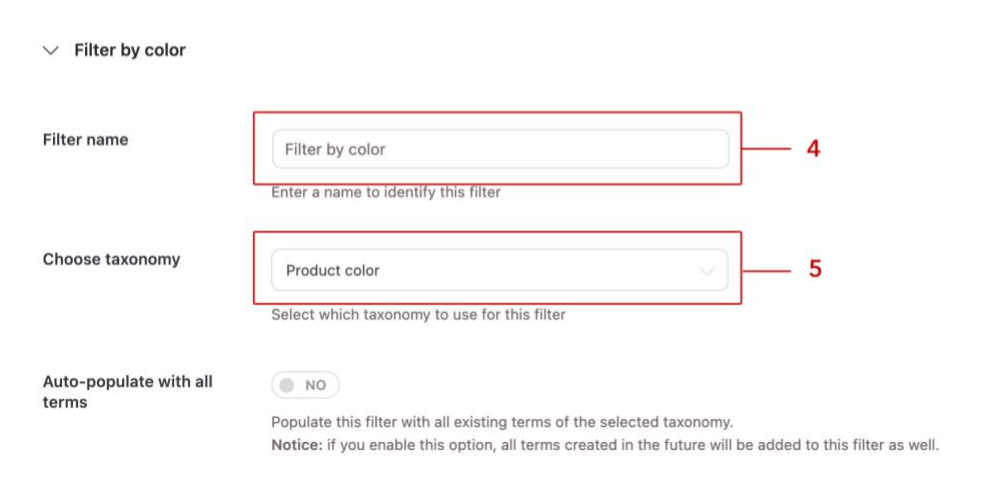Click the NO text on the toggle
The width and height of the screenshot is (987, 492).
click(316, 385)
